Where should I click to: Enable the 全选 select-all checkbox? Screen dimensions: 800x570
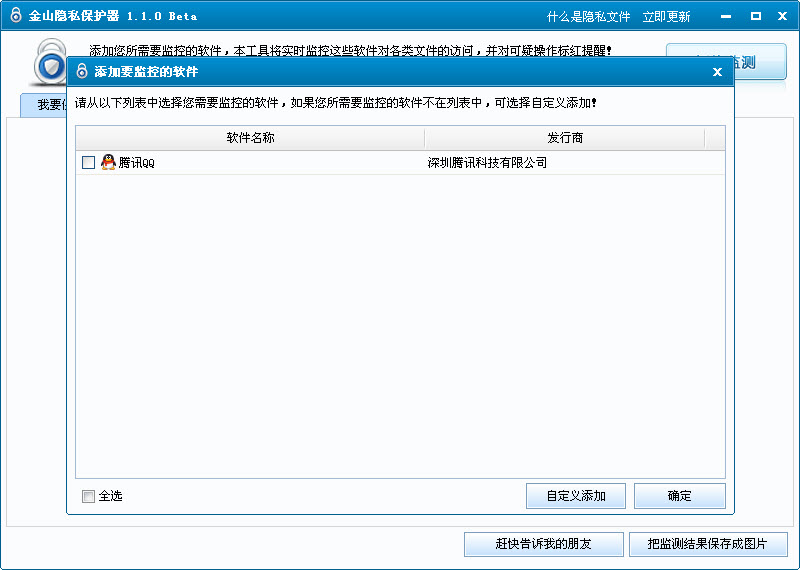(88, 496)
